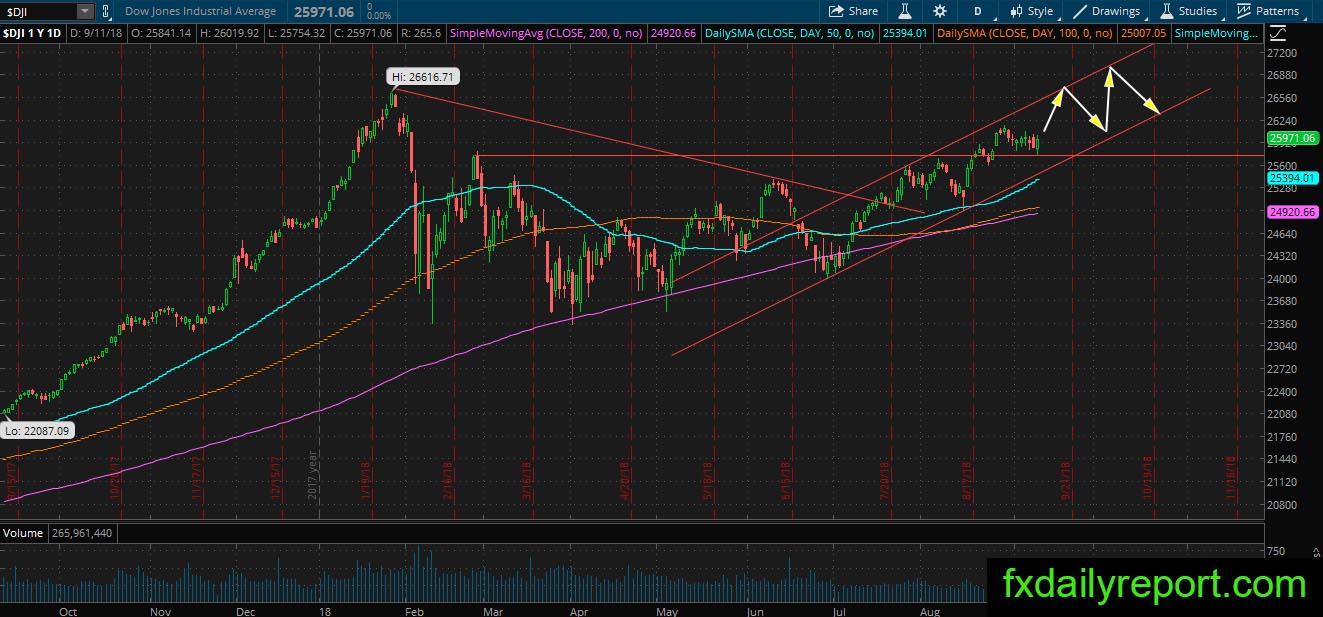
Task: Click the flask icon in the chart toolbar
Action: [x=904, y=11]
